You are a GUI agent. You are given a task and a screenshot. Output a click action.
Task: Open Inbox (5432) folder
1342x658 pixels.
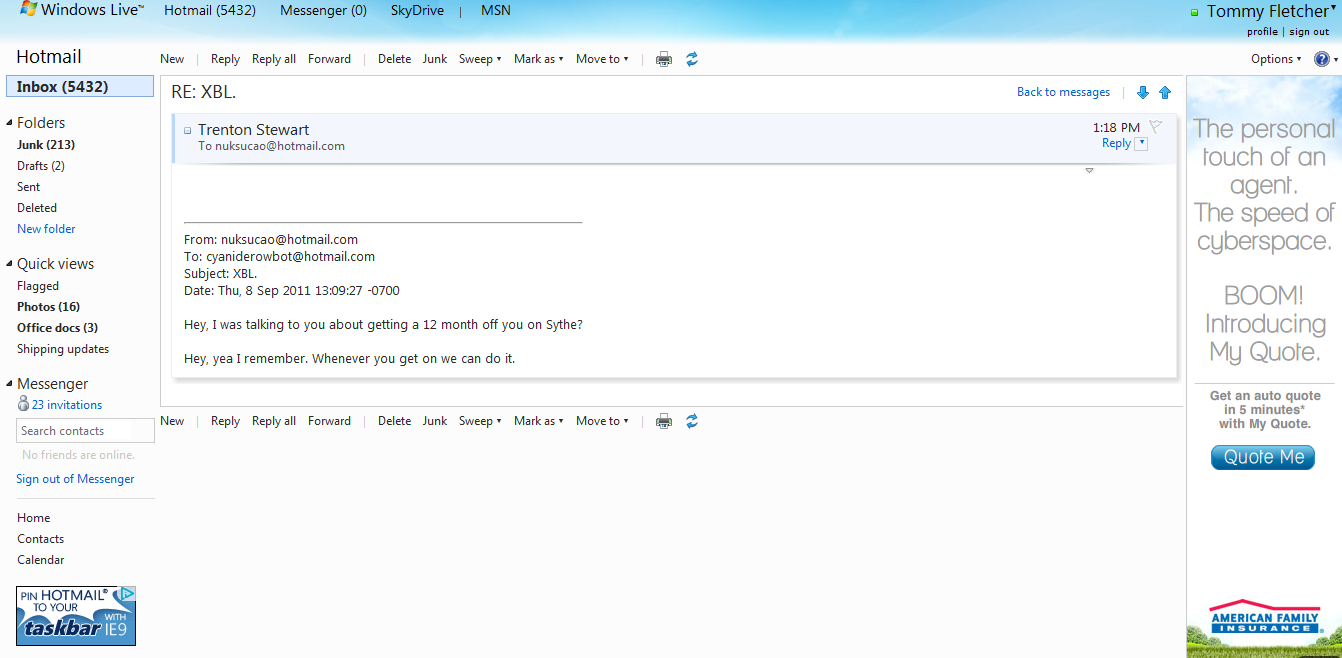click(80, 87)
